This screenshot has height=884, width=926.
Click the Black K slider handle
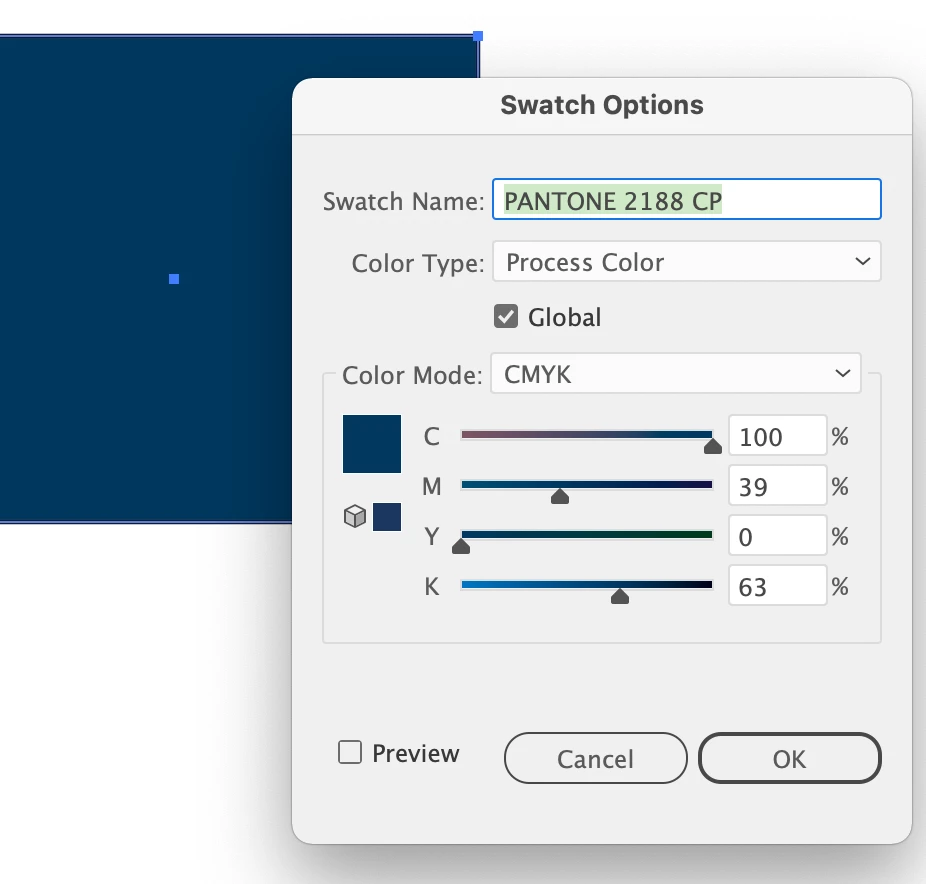coord(619,596)
